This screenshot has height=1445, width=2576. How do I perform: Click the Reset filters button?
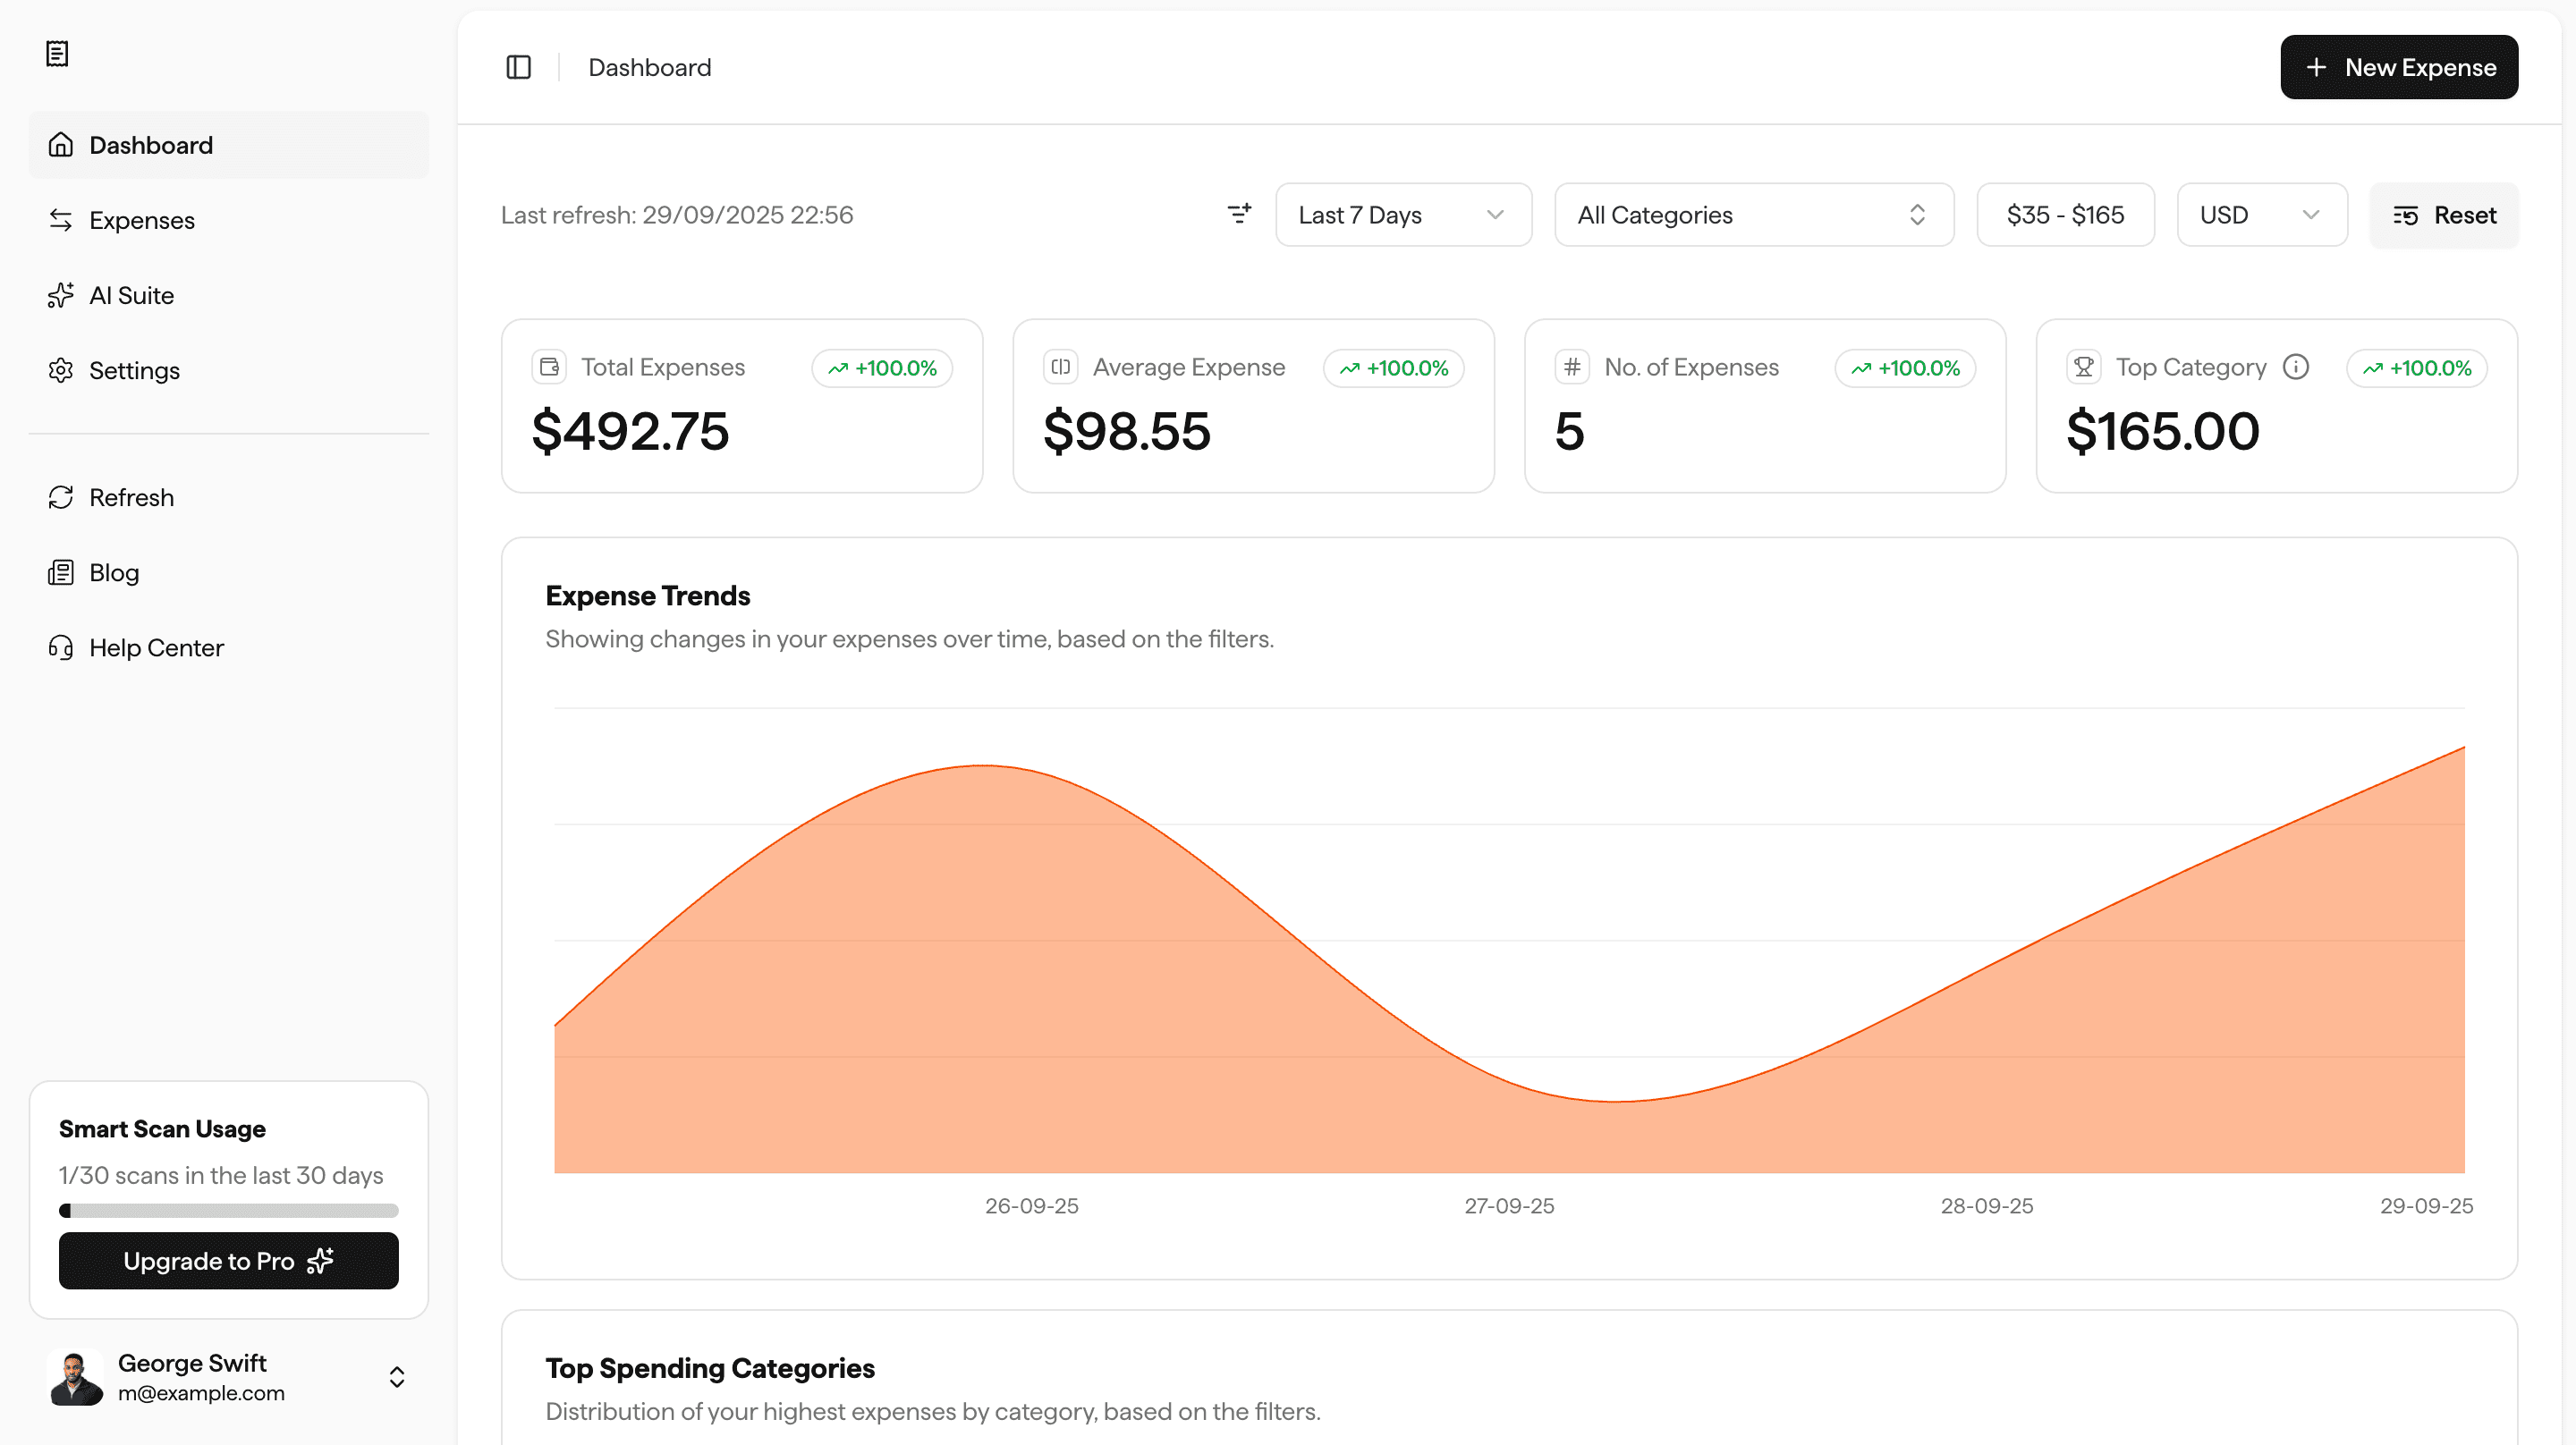[x=2443, y=215]
